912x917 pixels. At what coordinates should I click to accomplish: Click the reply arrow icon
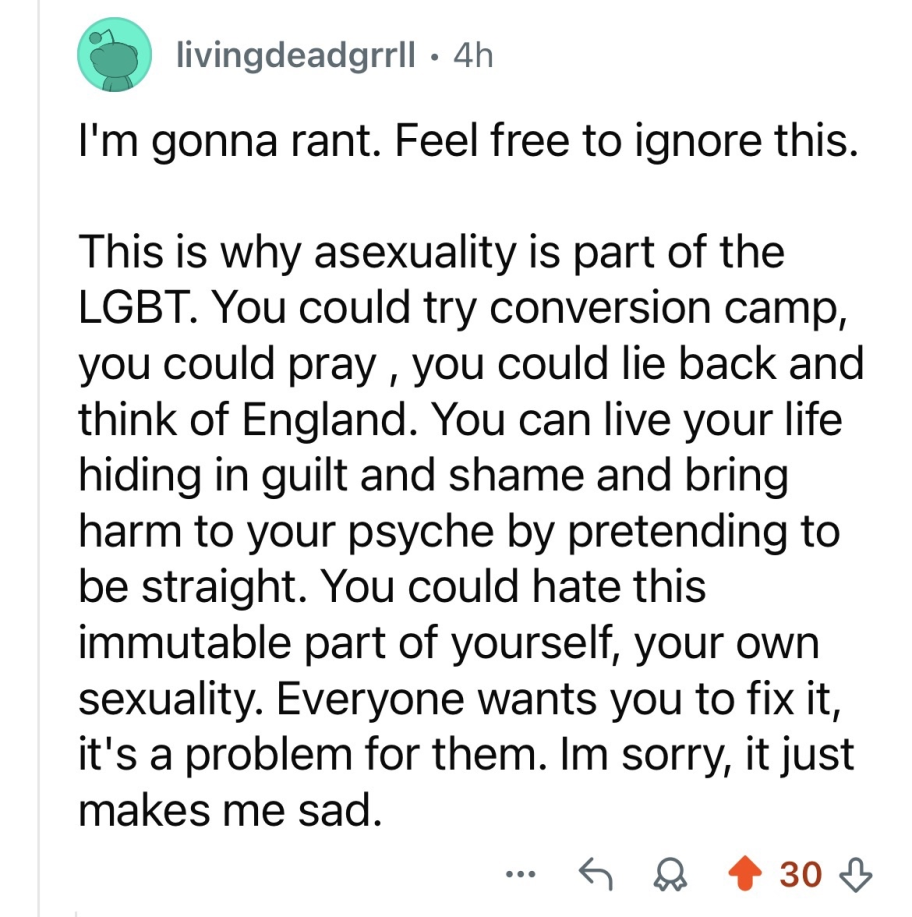coord(597,873)
